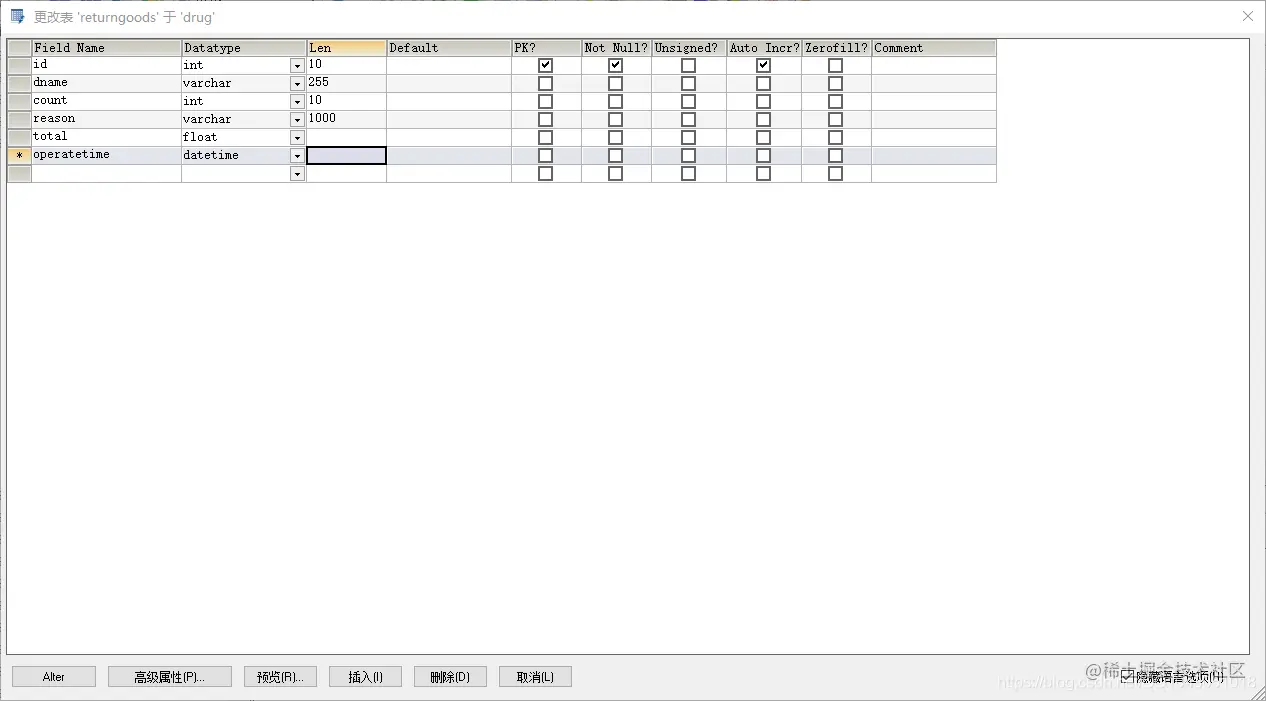Check PK for the dname field

(x=545, y=83)
